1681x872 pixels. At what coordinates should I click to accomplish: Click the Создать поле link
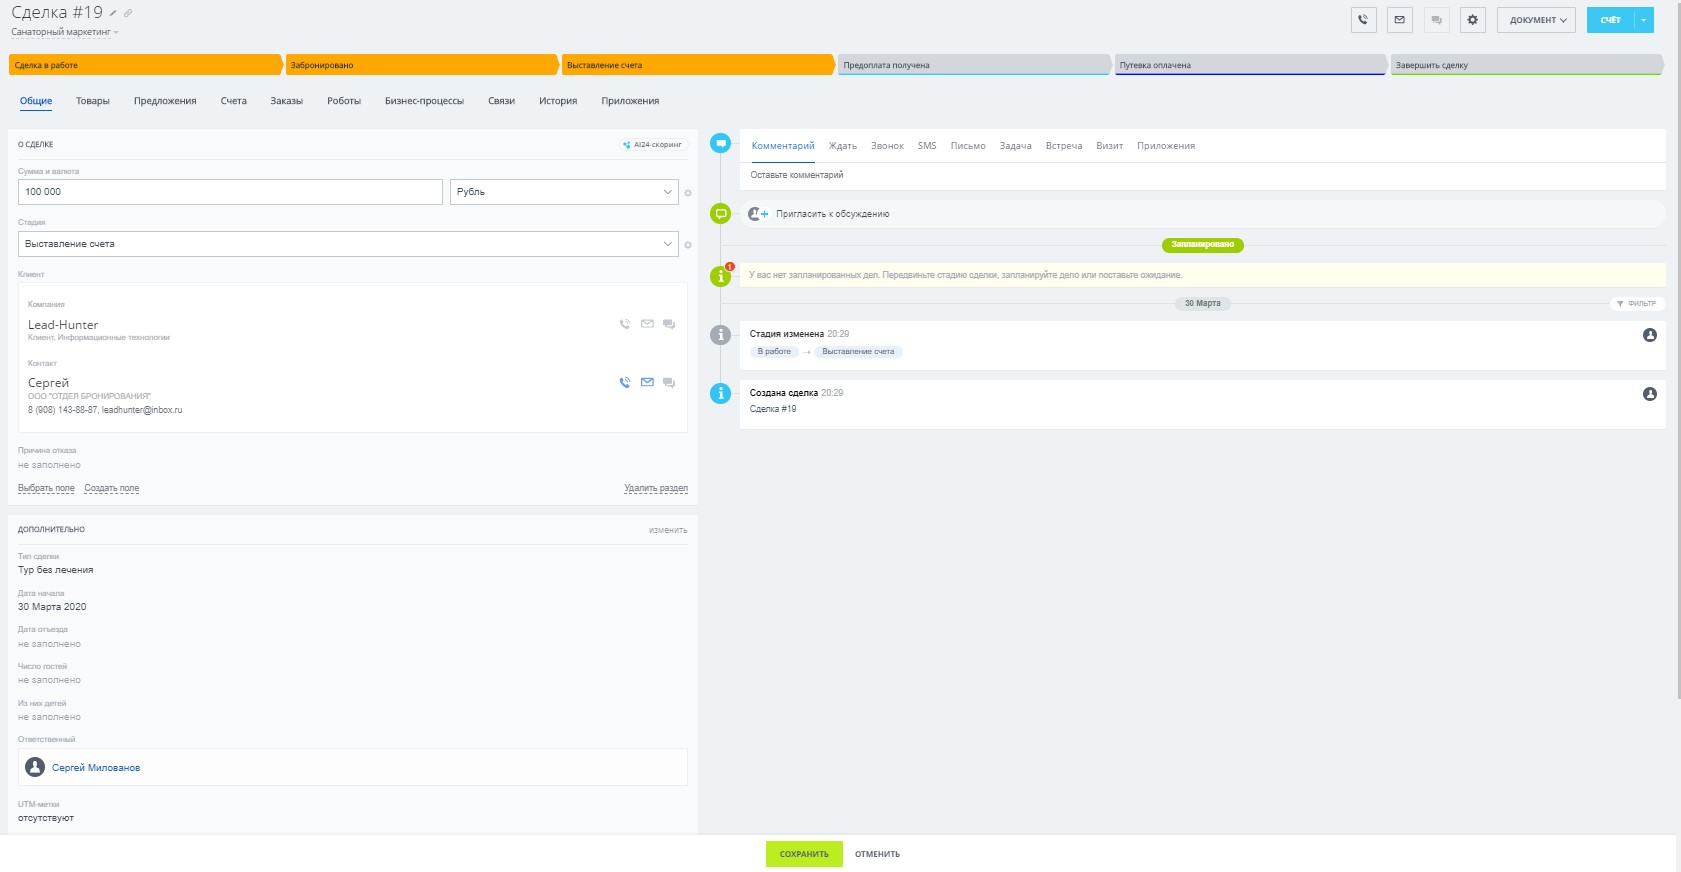(x=112, y=489)
